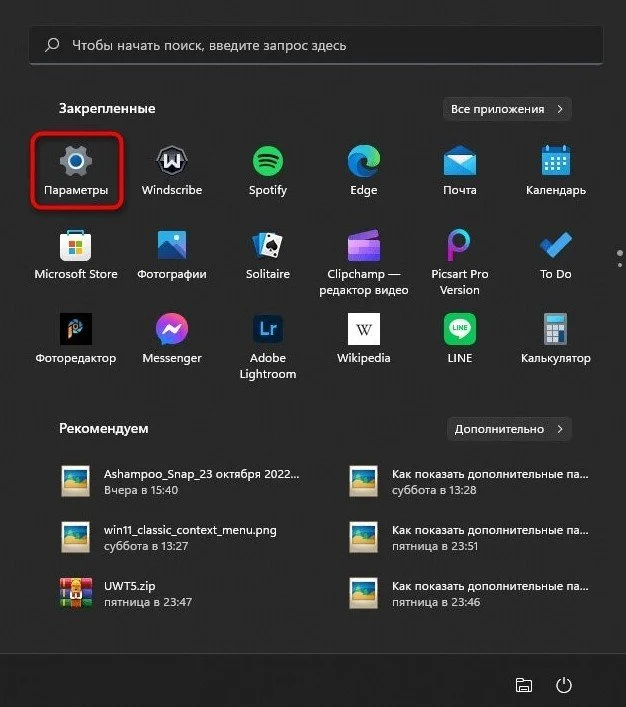This screenshot has width=626, height=707.
Task: Open the file dated пятница в 23:51
Action: pos(469,537)
